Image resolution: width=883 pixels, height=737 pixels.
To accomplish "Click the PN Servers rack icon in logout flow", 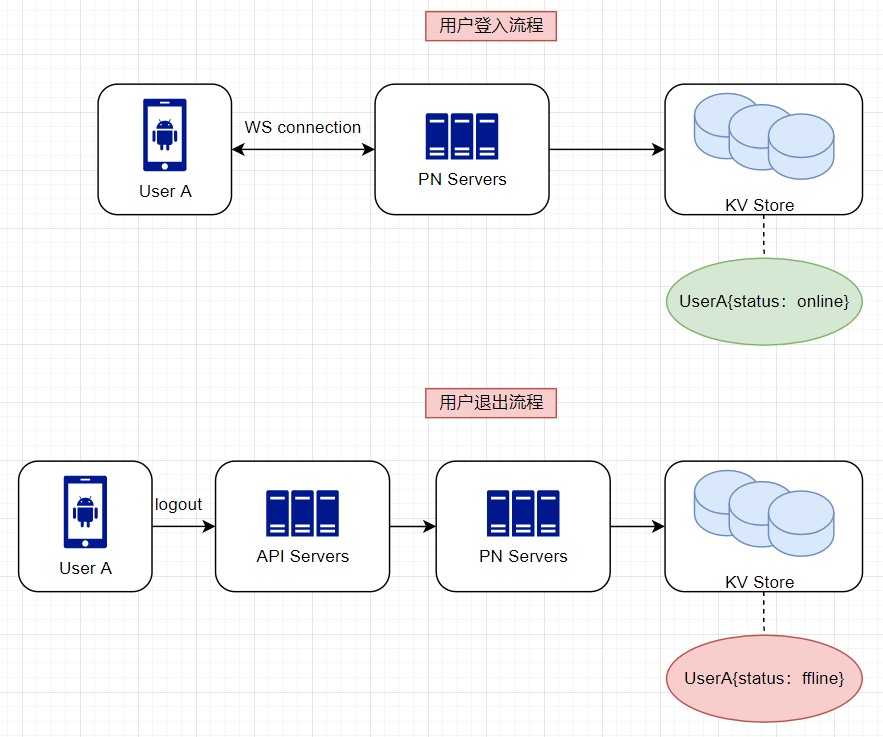I will 523,513.
